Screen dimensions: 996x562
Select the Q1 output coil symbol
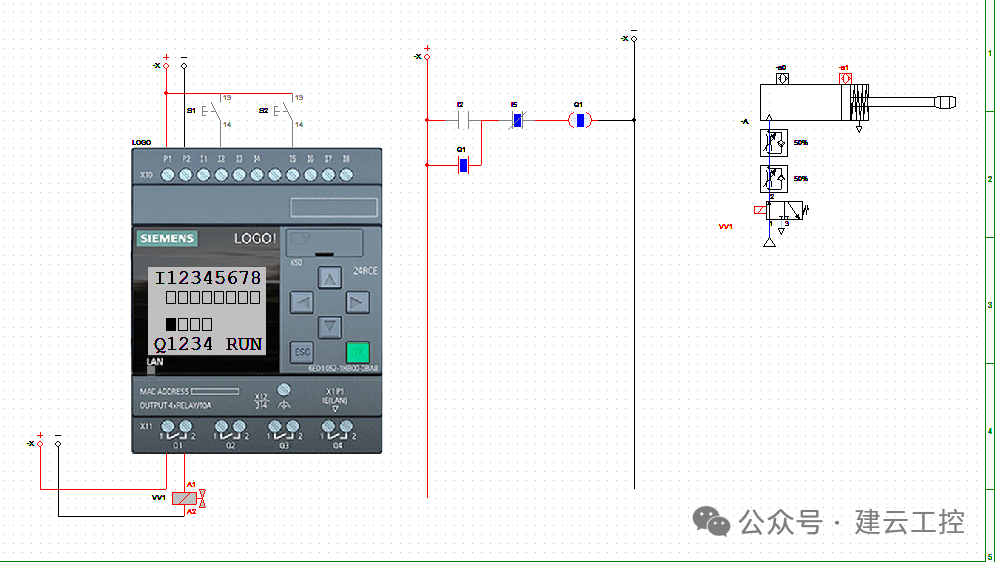579,119
